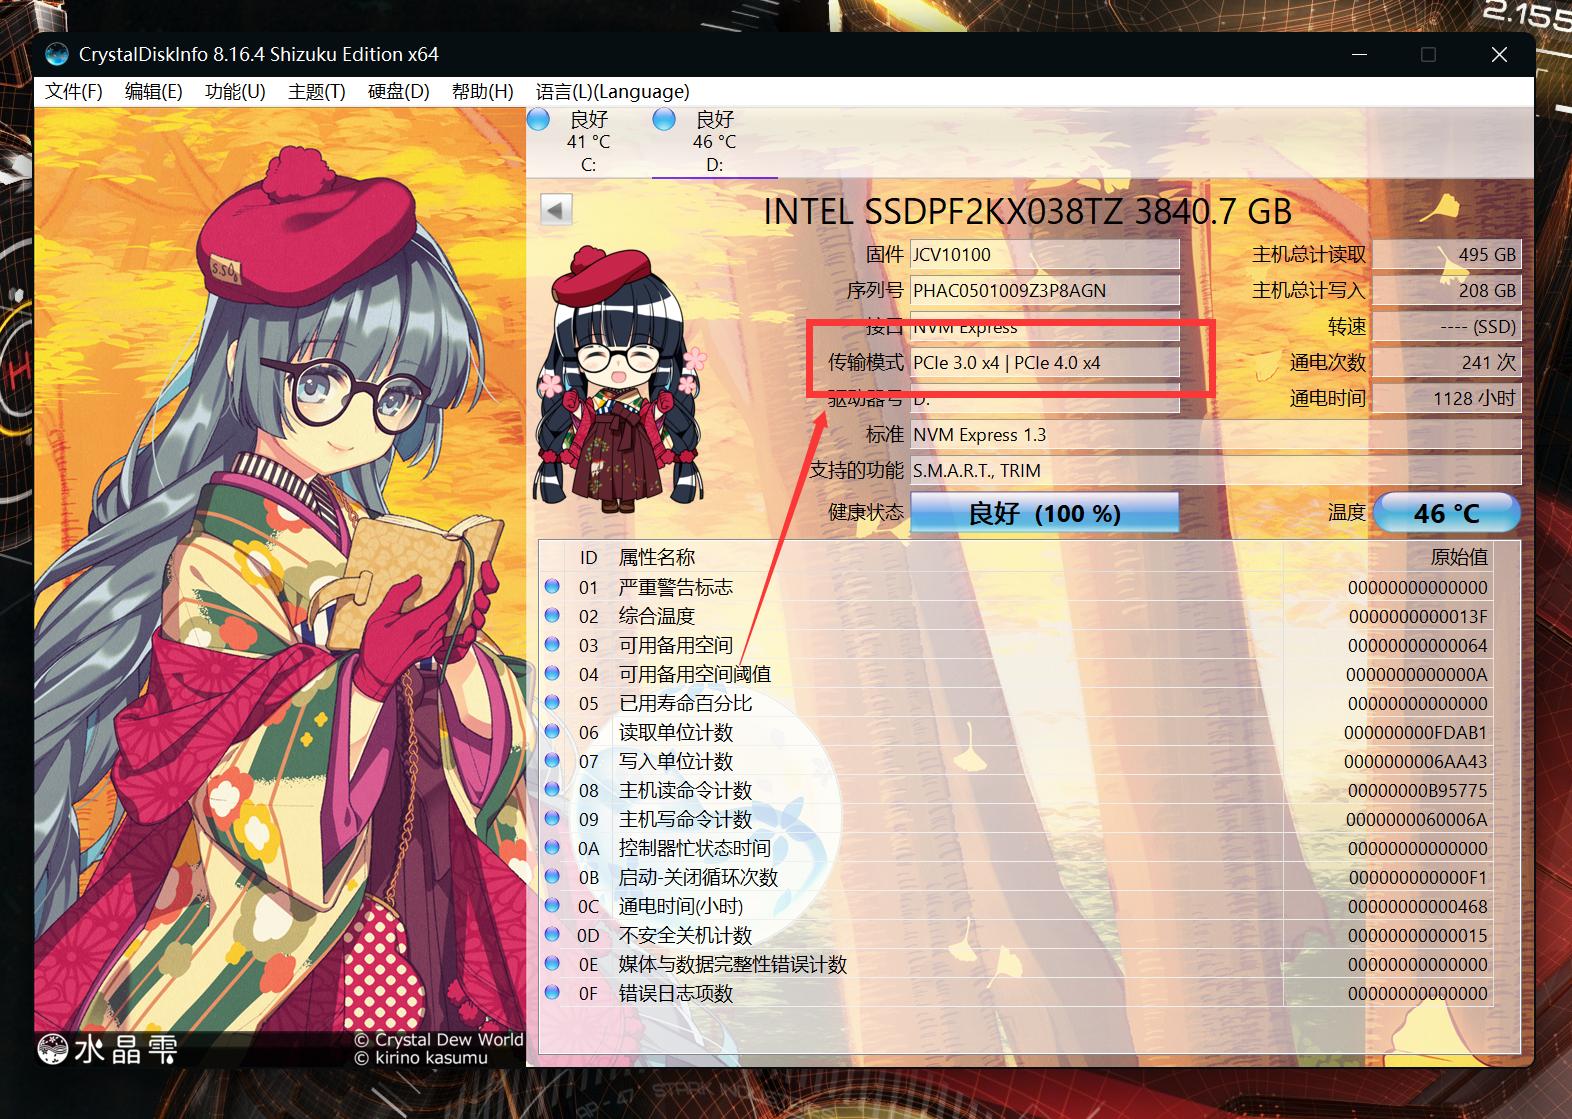Maximize the CrystalDiskInfo window
The image size is (1572, 1119).
pyautogui.click(x=1428, y=55)
